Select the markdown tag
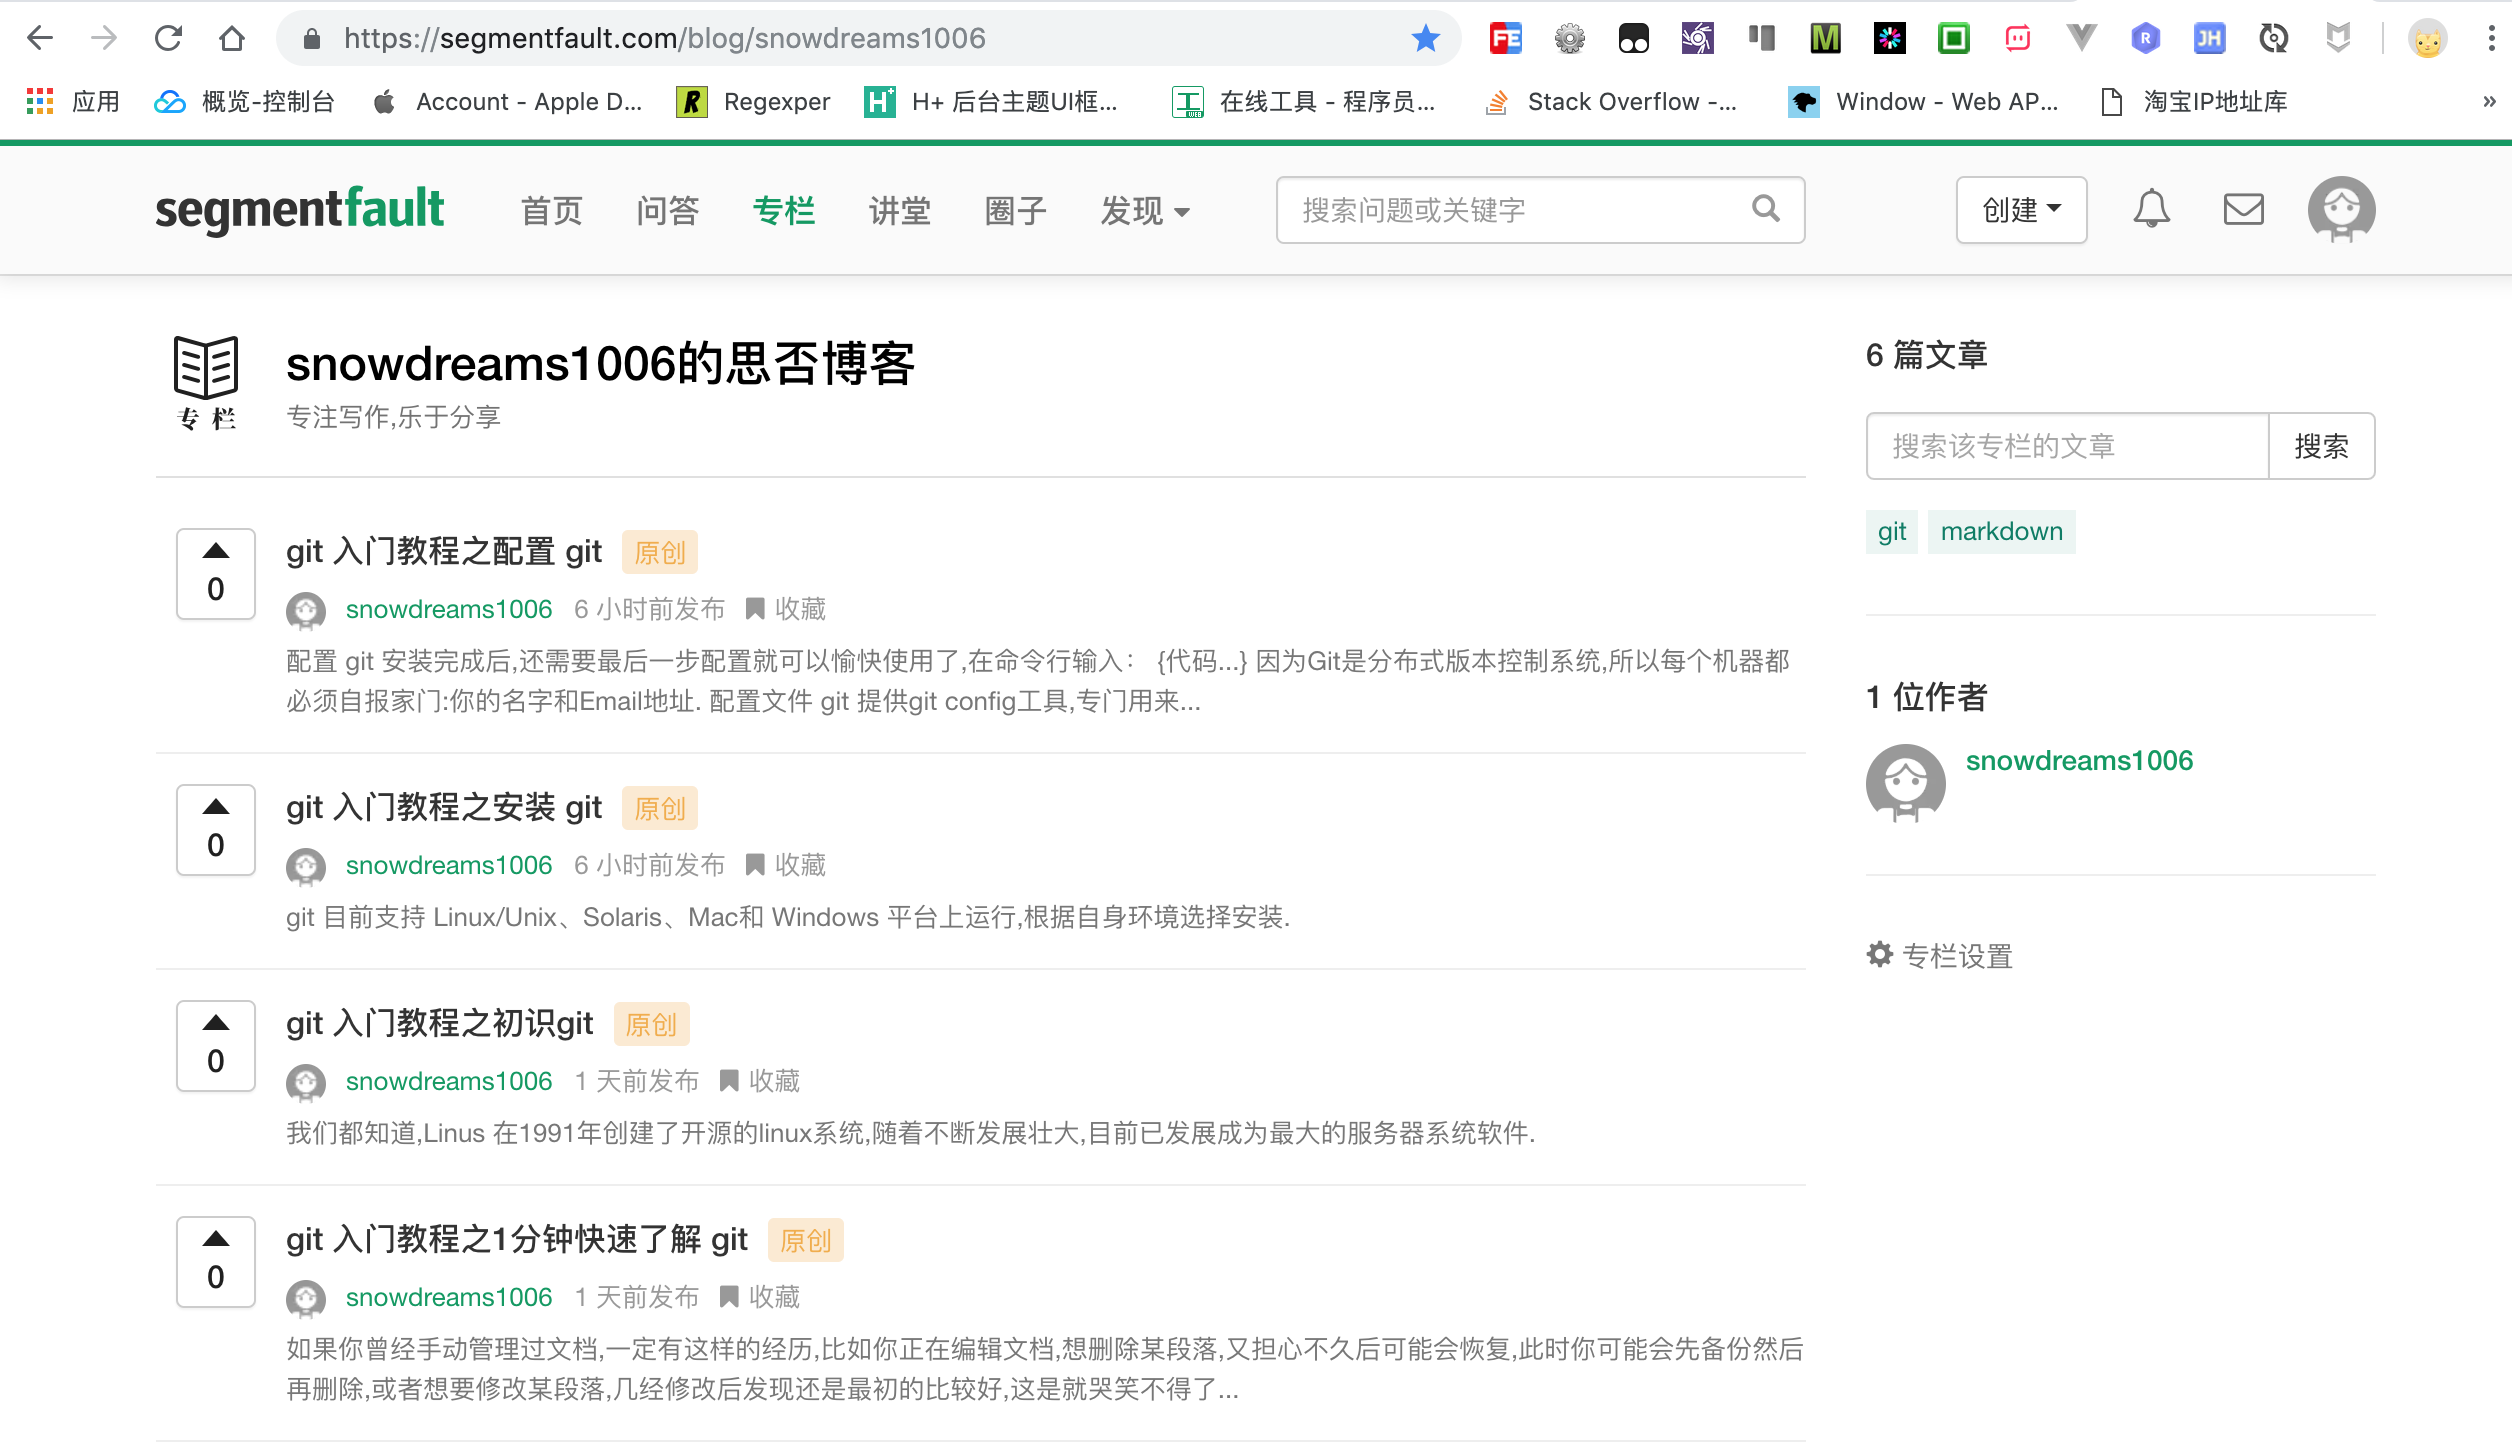The width and height of the screenshot is (2512, 1456). pos(2001,531)
